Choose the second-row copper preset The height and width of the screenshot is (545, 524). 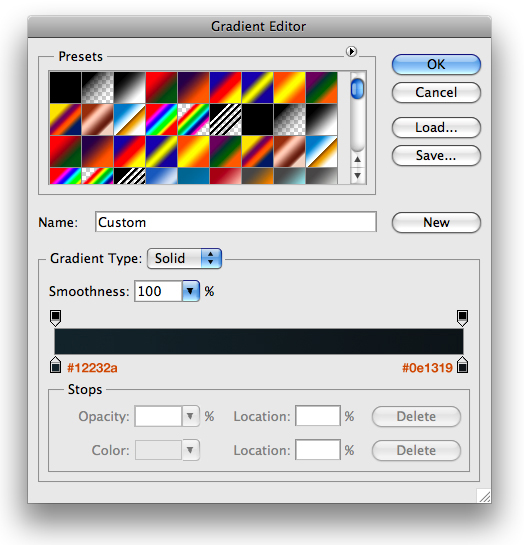point(97,120)
